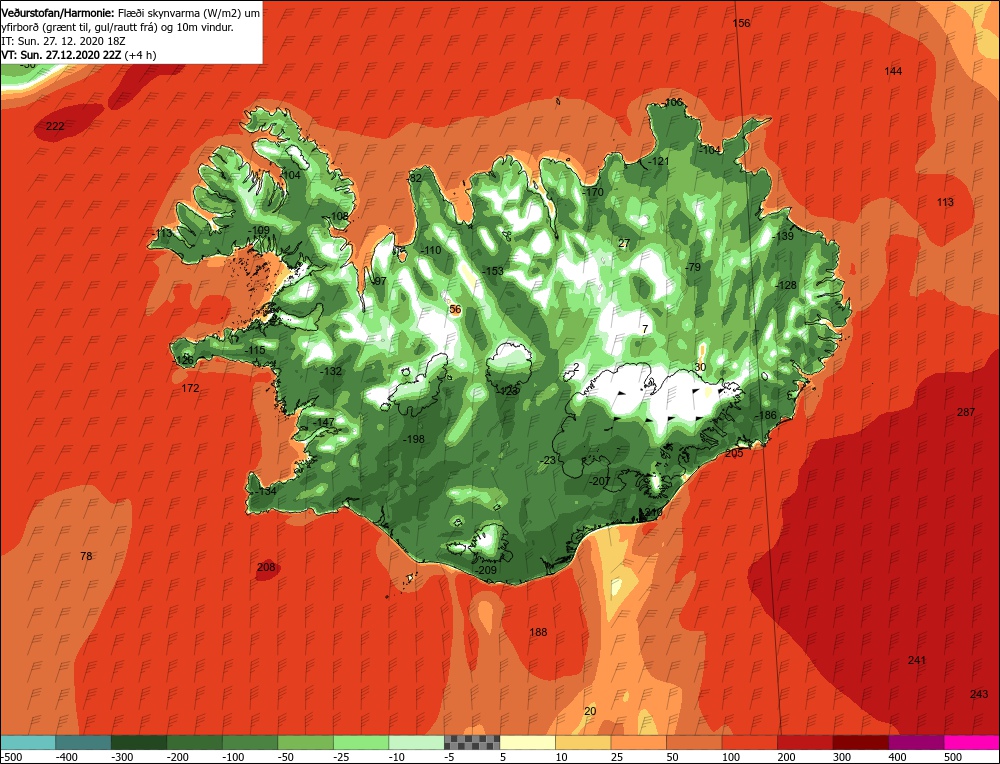Click the '-500' legend label
The width and height of the screenshot is (1000, 764).
[x=11, y=757]
